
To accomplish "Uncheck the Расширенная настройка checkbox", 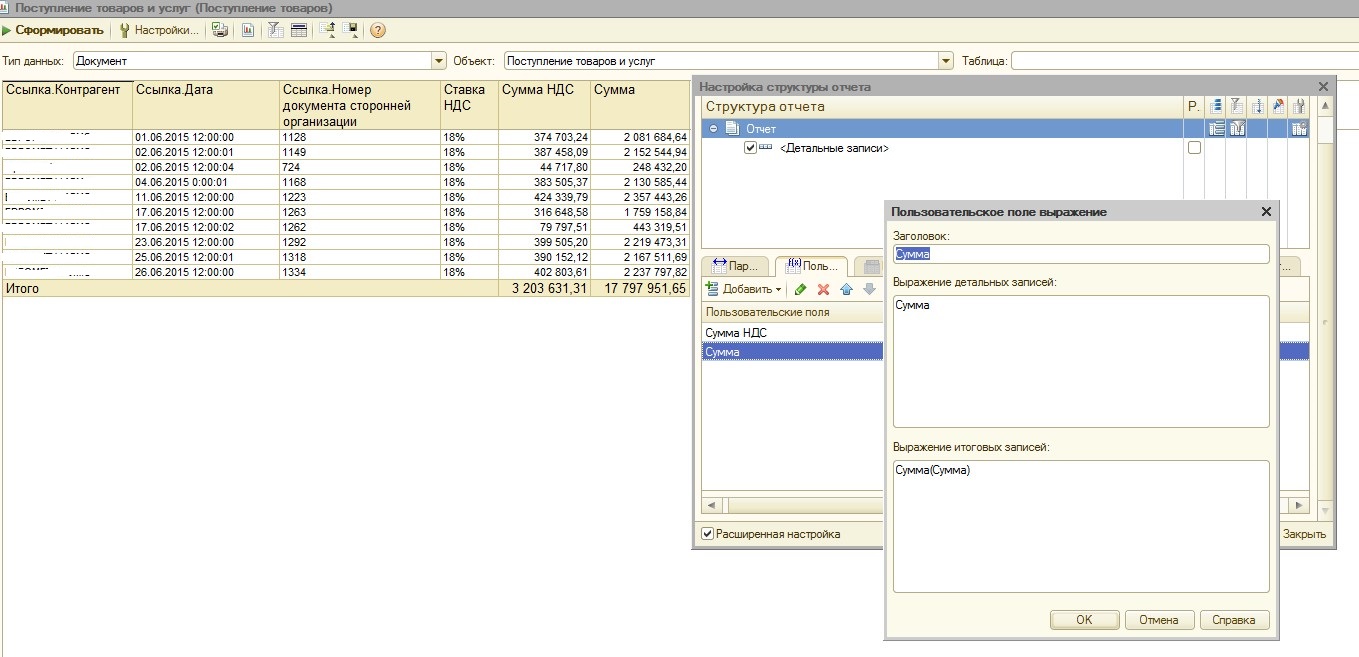I will (x=708, y=534).
